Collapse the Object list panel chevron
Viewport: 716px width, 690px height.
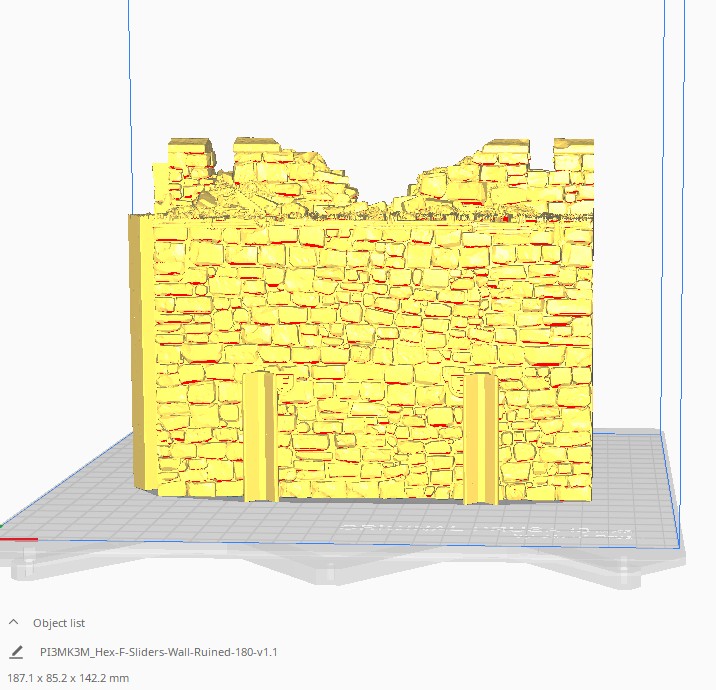(14, 622)
